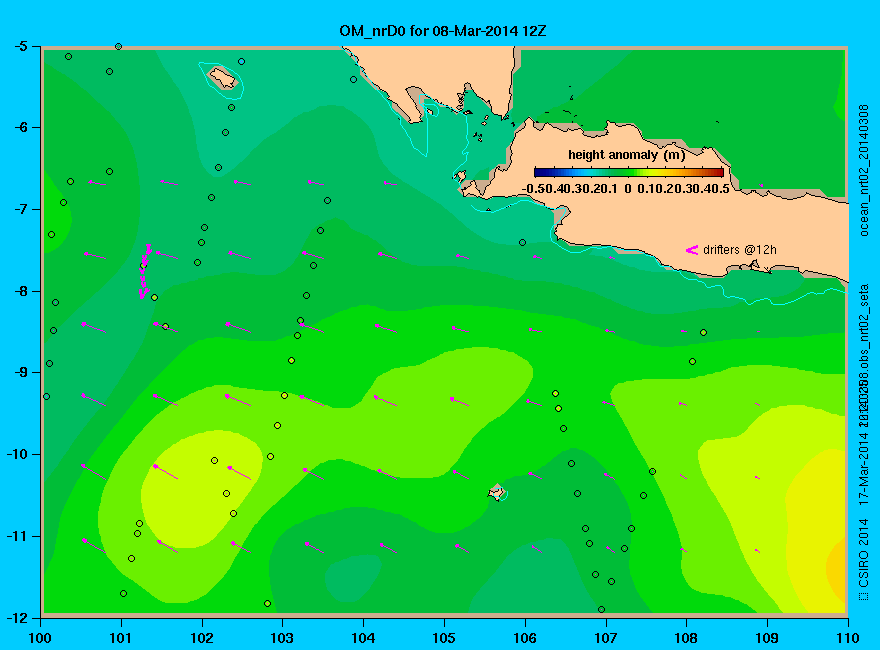Click the magenta drifter arrow legend symbol
This screenshot has height=650, width=880.
[x=691, y=250]
